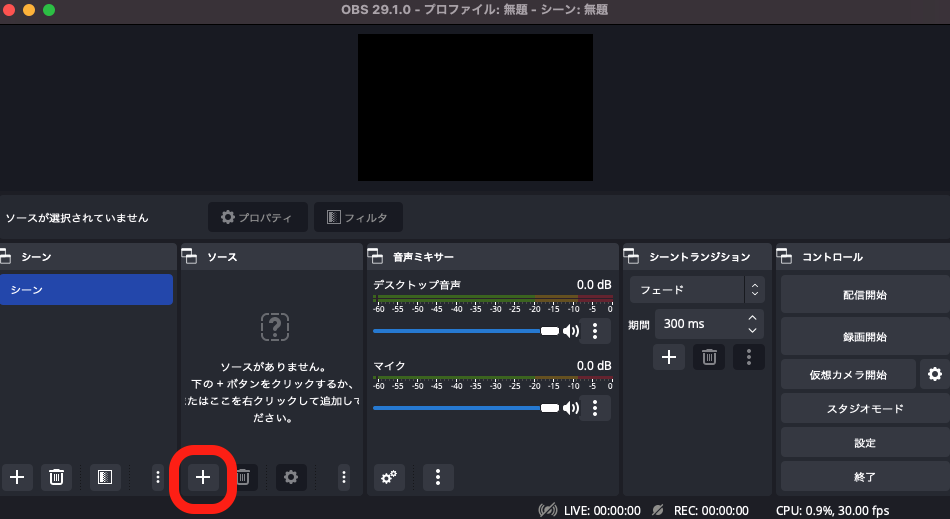This screenshot has height=519, width=950.
Task: Click the recording status icon
Action: click(658, 511)
